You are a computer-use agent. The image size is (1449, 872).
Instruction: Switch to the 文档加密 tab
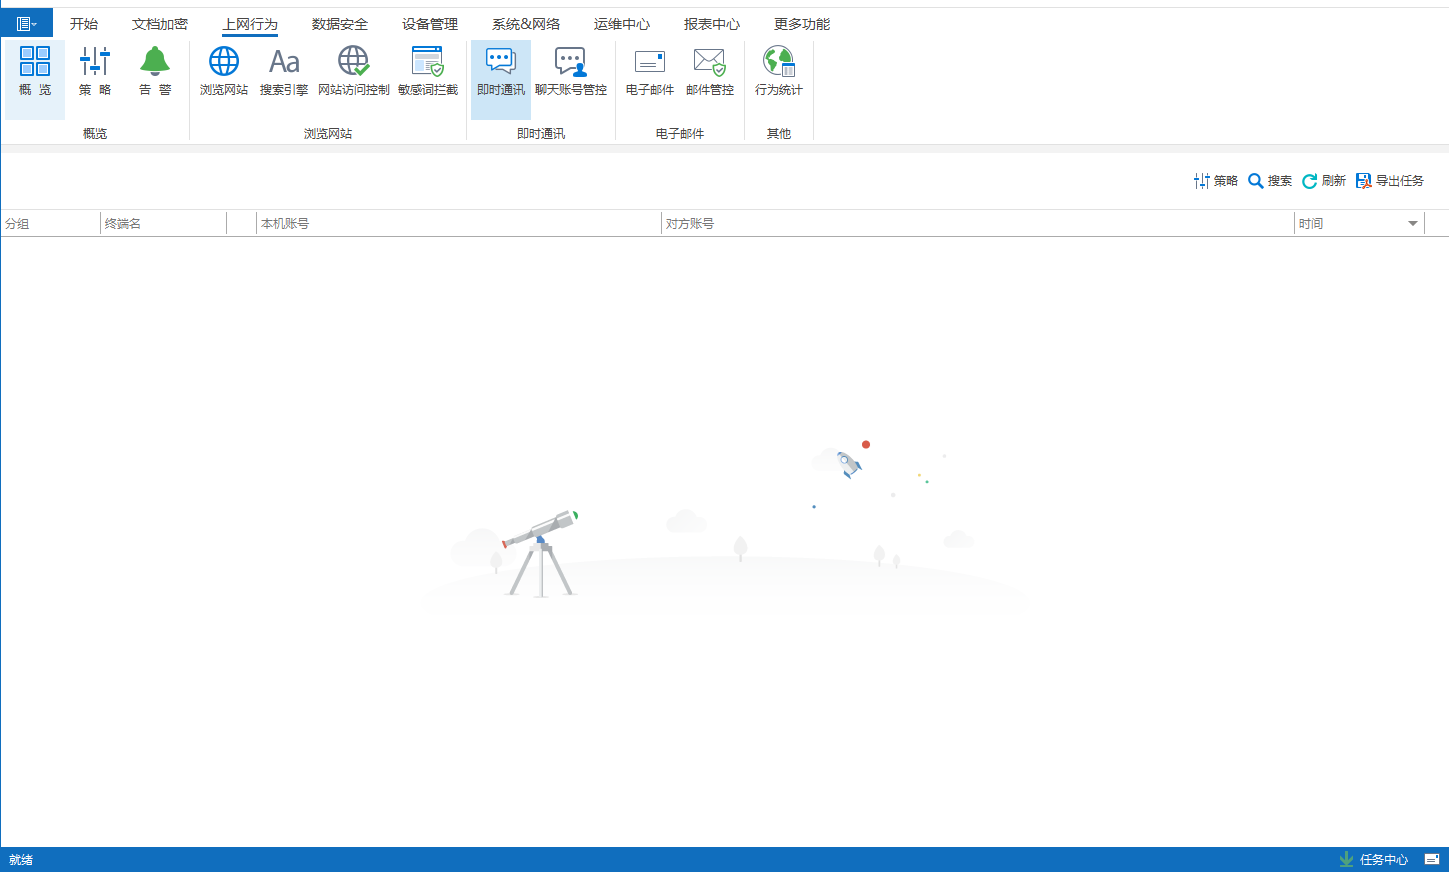click(160, 24)
